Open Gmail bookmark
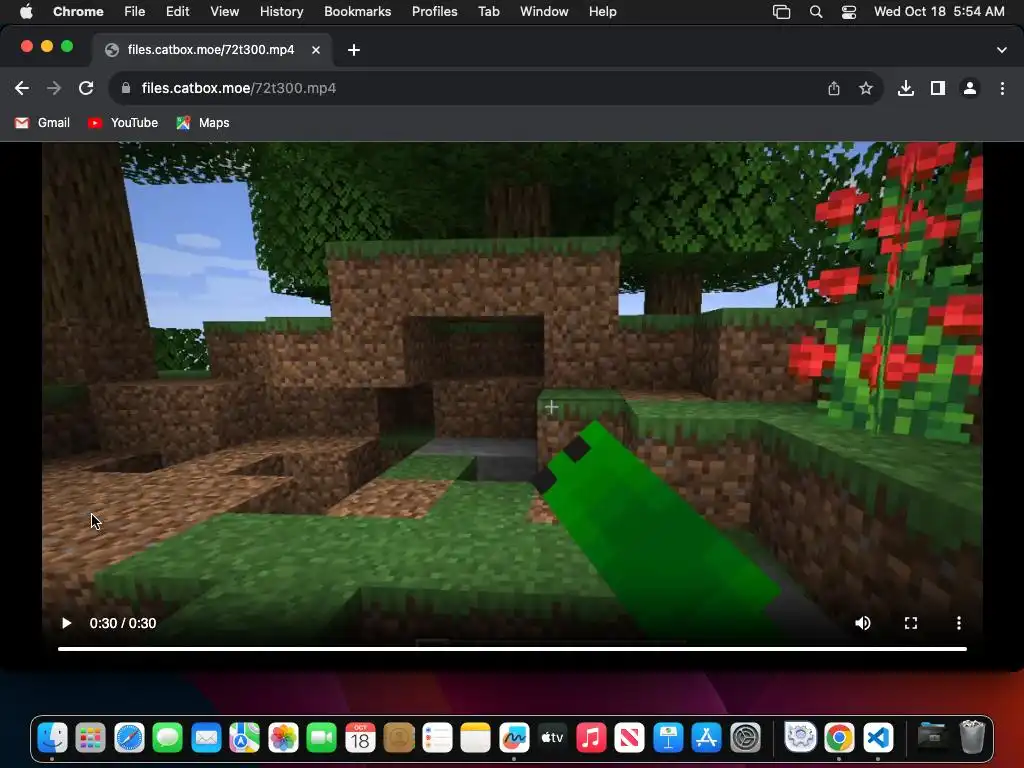 [x=42, y=123]
